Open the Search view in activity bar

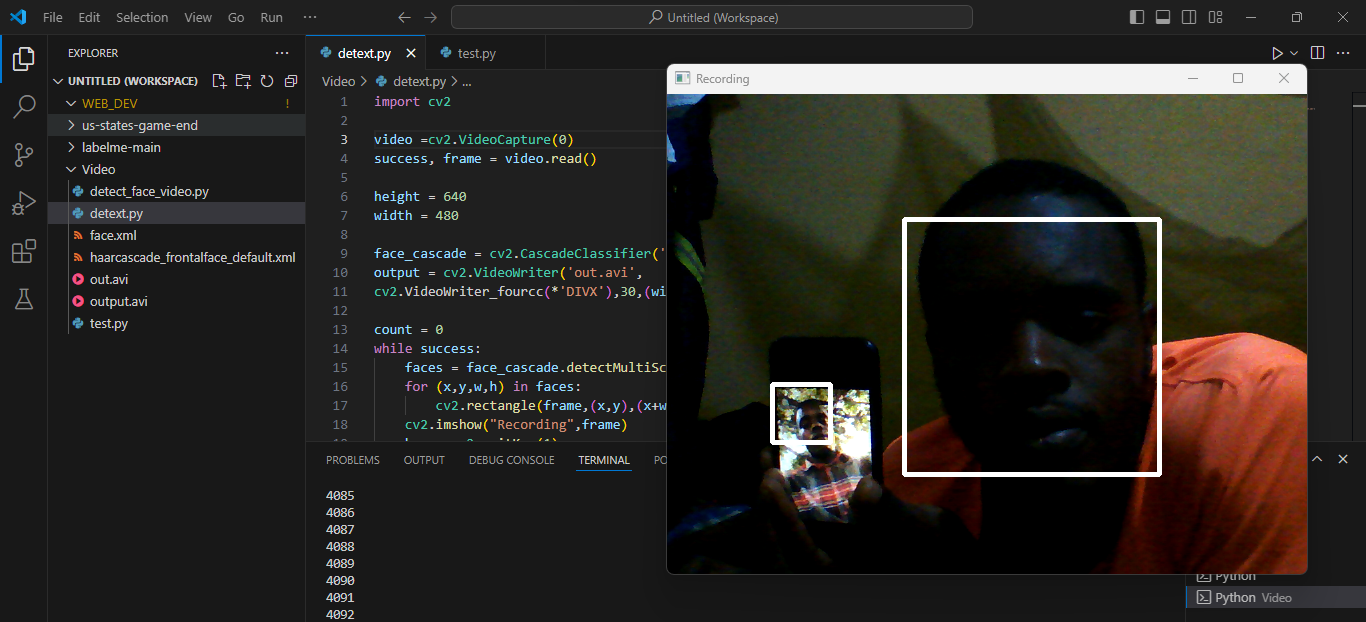point(24,107)
